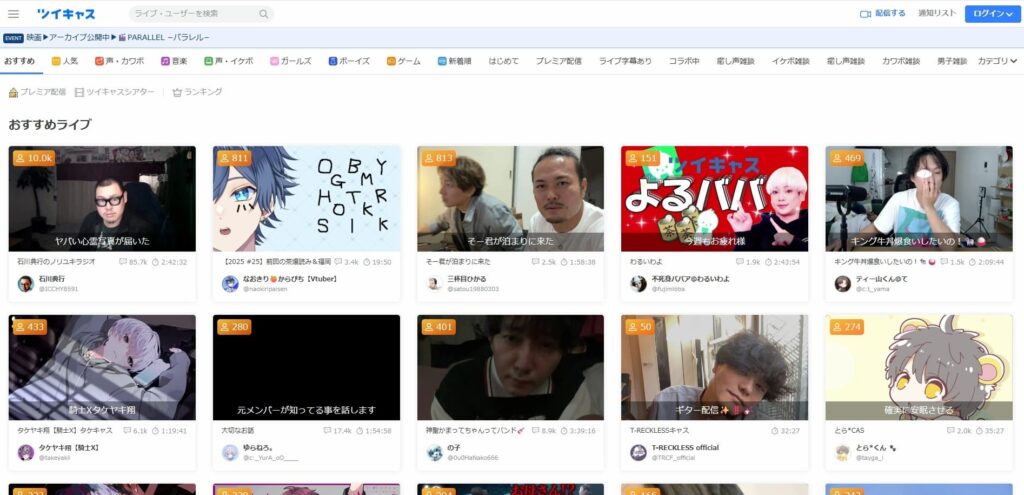1024x495 pixels.
Task: Click 石川典行 streamer avatar icon
Action: [x=26, y=283]
